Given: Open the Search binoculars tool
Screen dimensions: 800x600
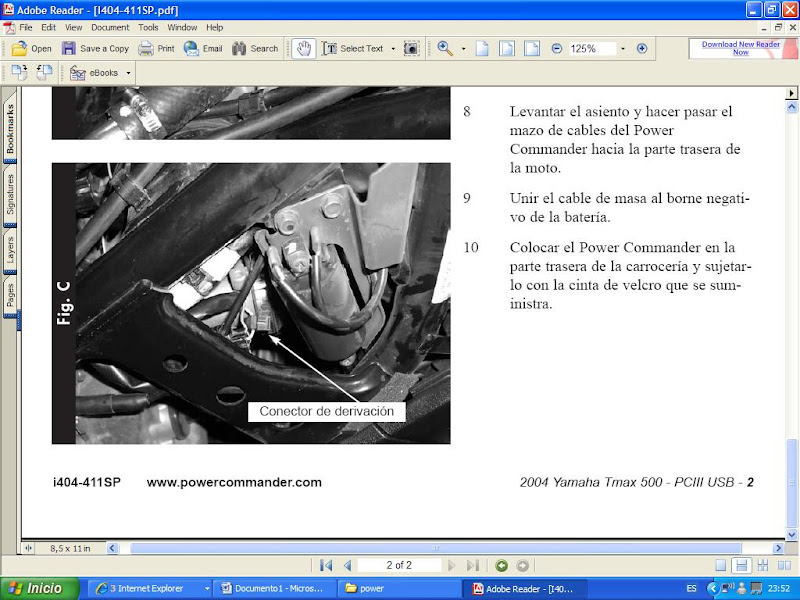Looking at the screenshot, I should (x=255, y=48).
